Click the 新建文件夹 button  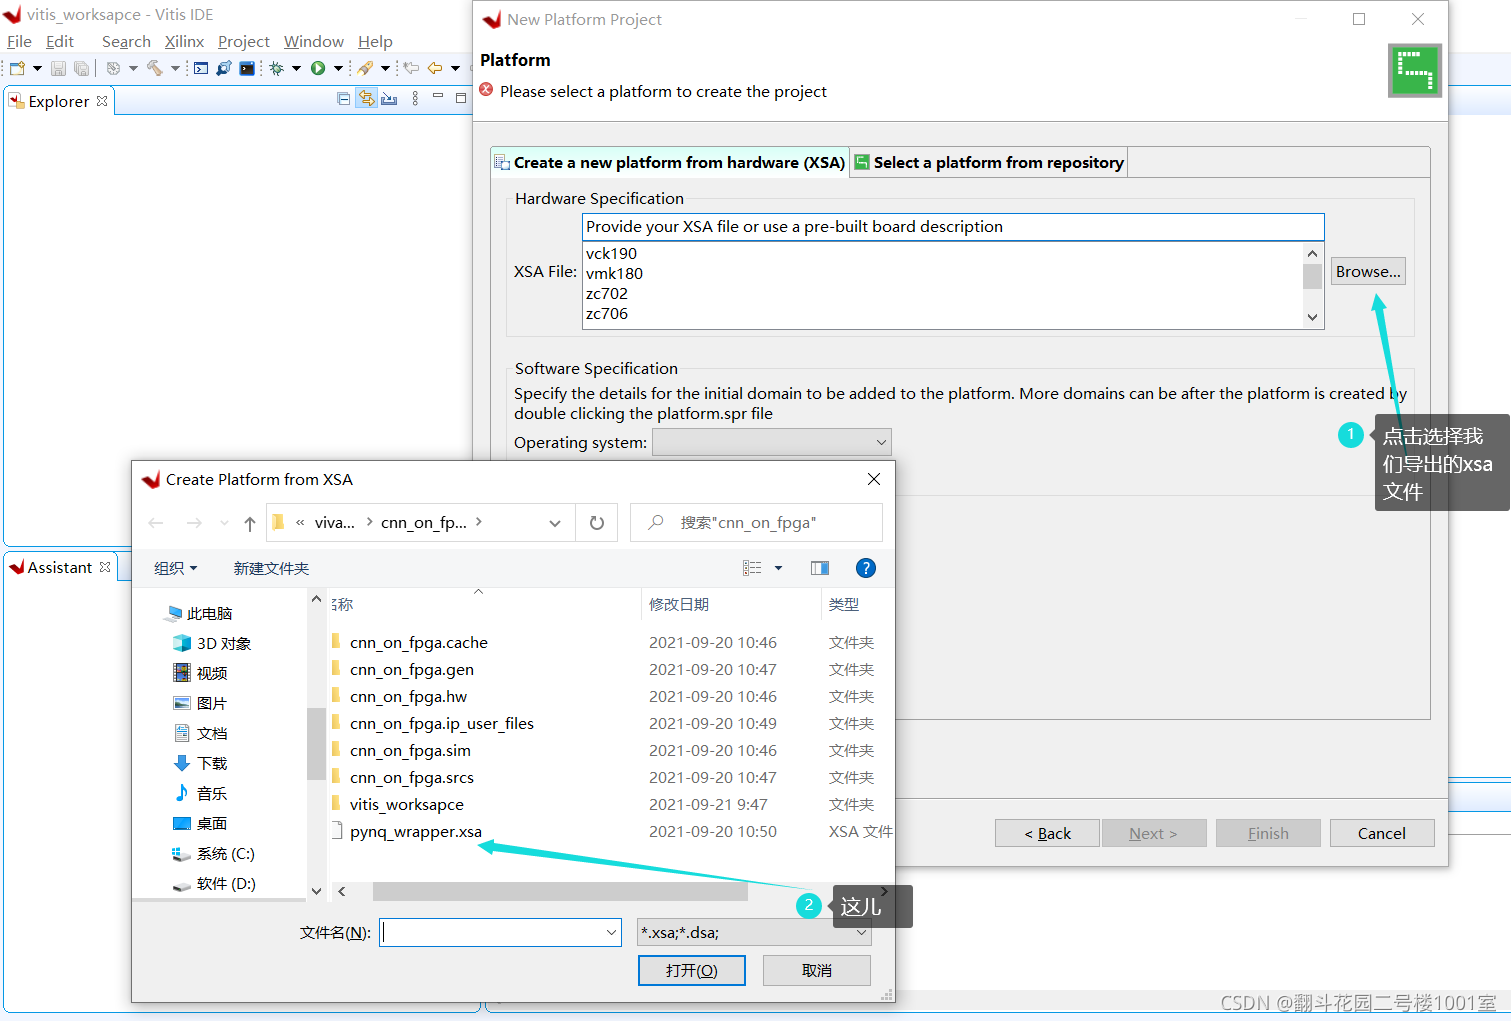click(x=271, y=568)
